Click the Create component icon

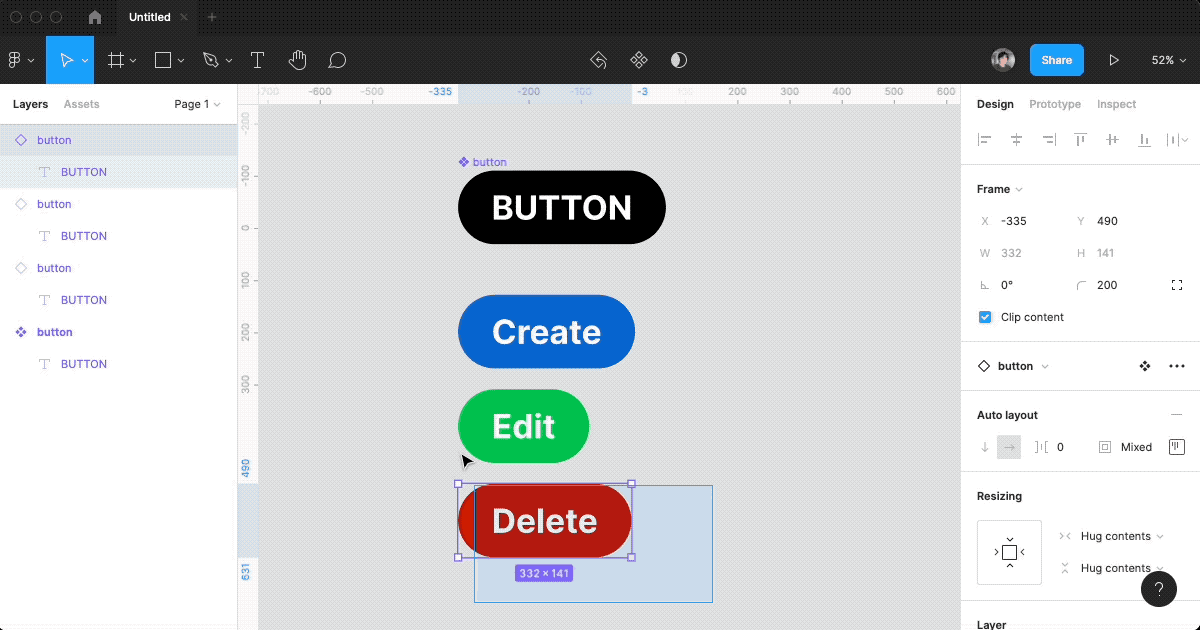pyautogui.click(x=638, y=60)
